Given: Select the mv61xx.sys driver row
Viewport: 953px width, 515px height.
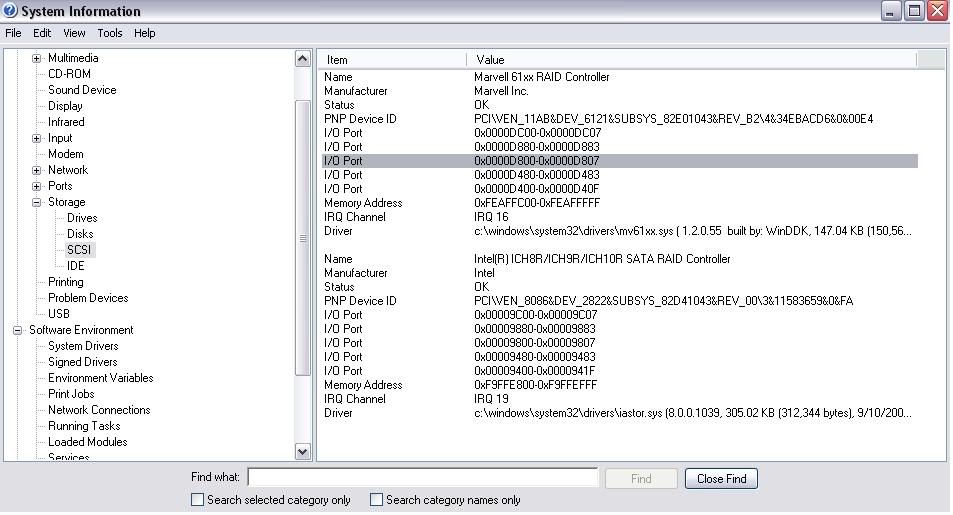Looking at the screenshot, I should click(619, 231).
